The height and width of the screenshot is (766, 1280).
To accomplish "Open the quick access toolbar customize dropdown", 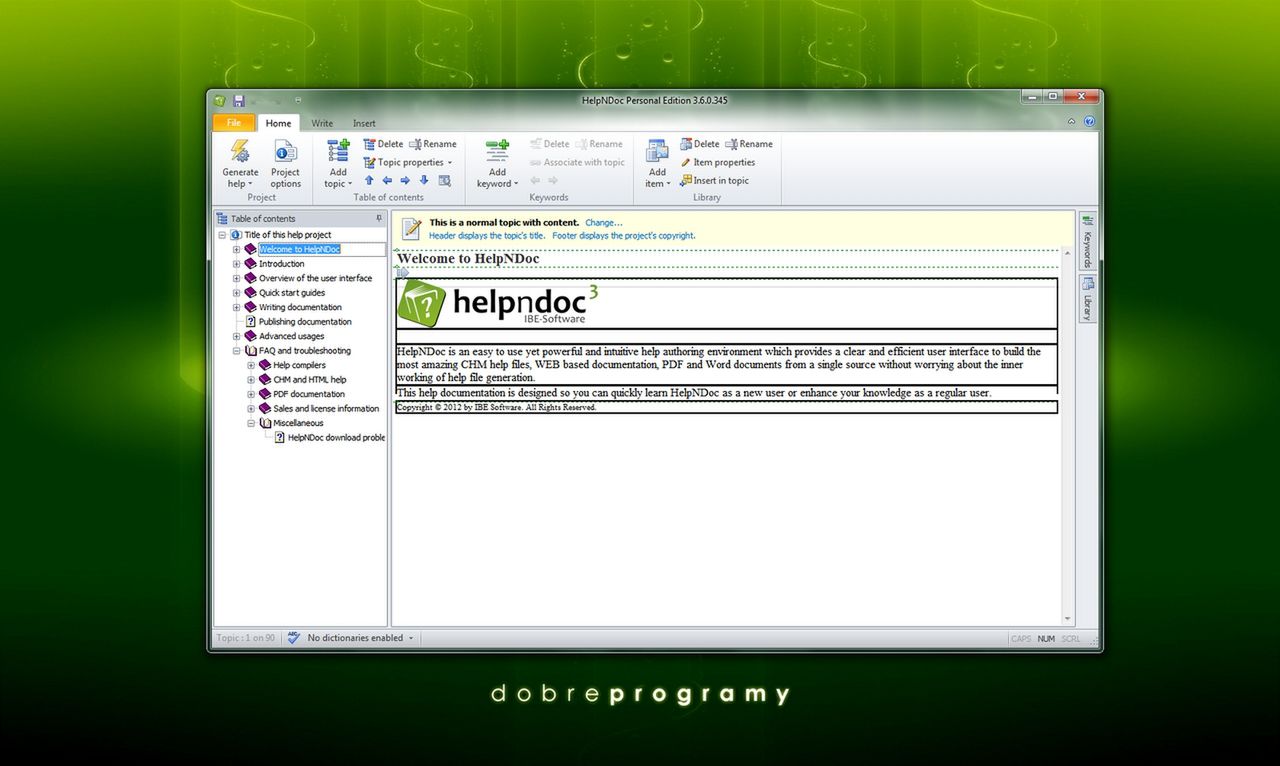I will (298, 101).
